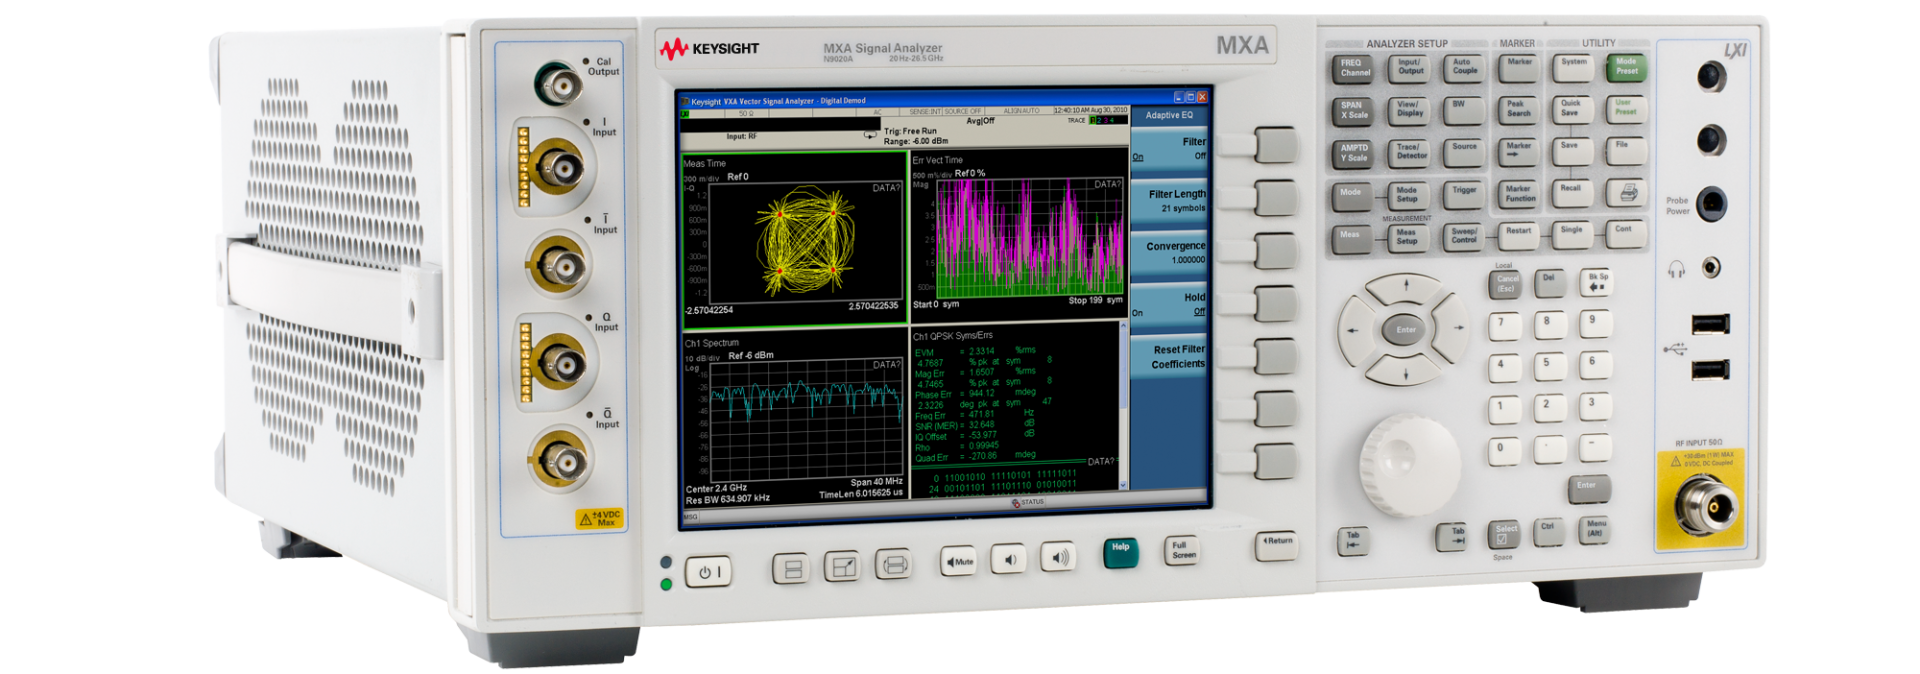The image size is (1920, 674).
Task: Push the Recall key
Action: pos(1571,193)
